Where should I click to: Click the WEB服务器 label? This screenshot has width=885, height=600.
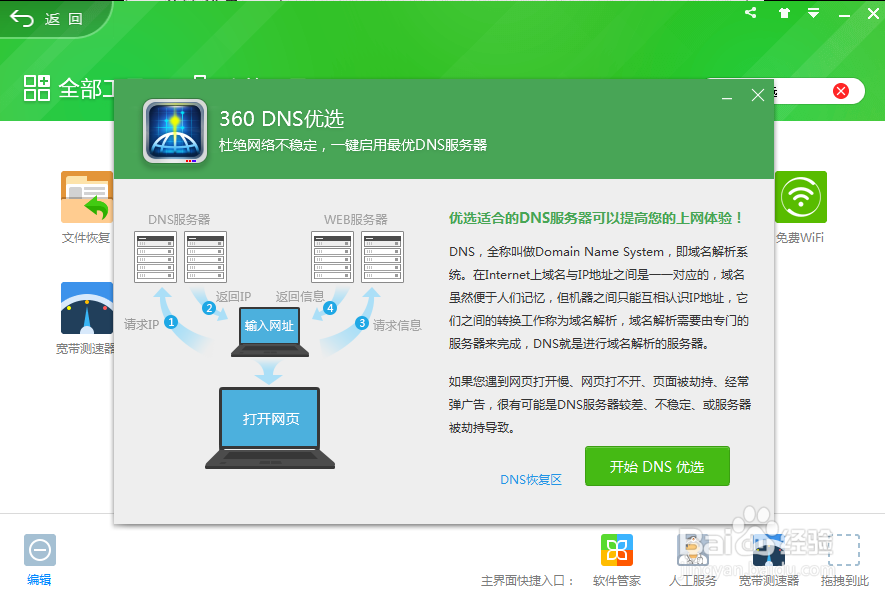click(x=356, y=220)
